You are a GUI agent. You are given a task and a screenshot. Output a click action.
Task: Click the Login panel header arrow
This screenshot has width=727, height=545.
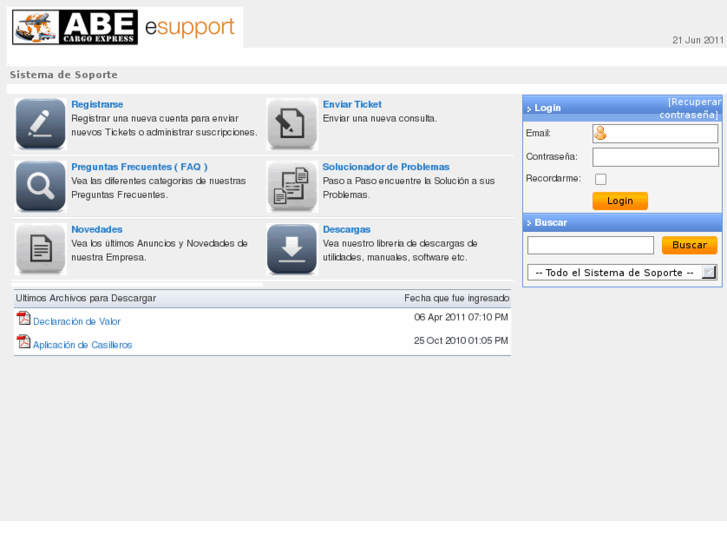529,109
